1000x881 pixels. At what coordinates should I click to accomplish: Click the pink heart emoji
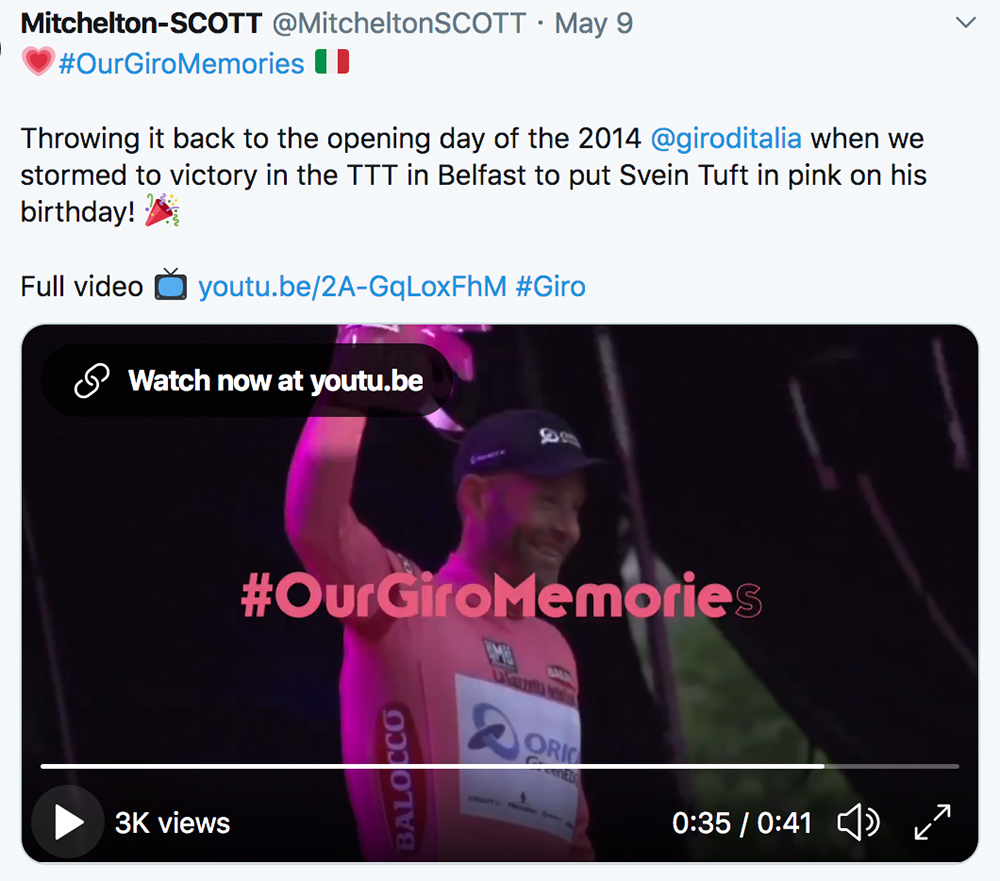[37, 63]
